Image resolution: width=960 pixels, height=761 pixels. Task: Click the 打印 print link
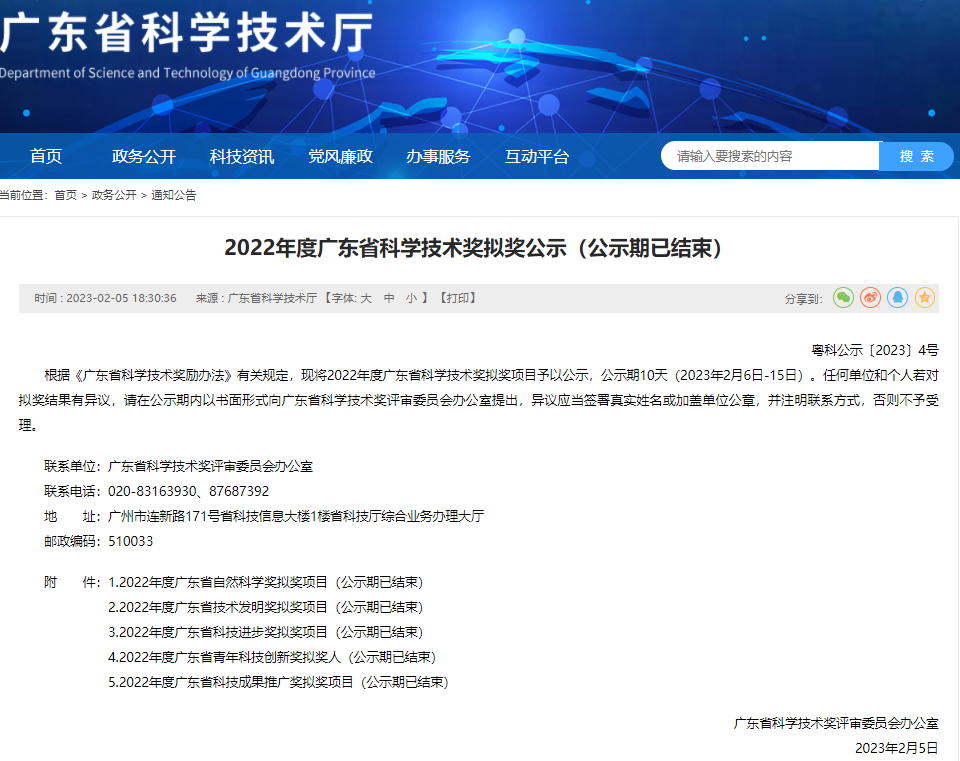point(457,298)
